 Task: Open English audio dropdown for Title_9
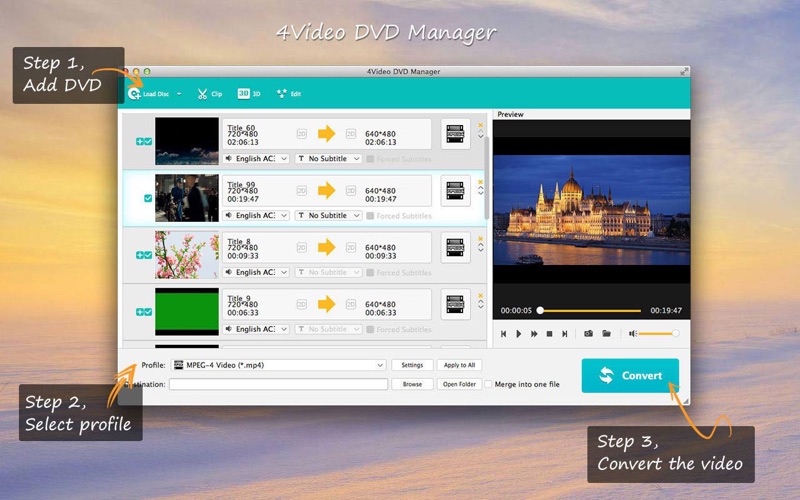pyautogui.click(x=257, y=329)
